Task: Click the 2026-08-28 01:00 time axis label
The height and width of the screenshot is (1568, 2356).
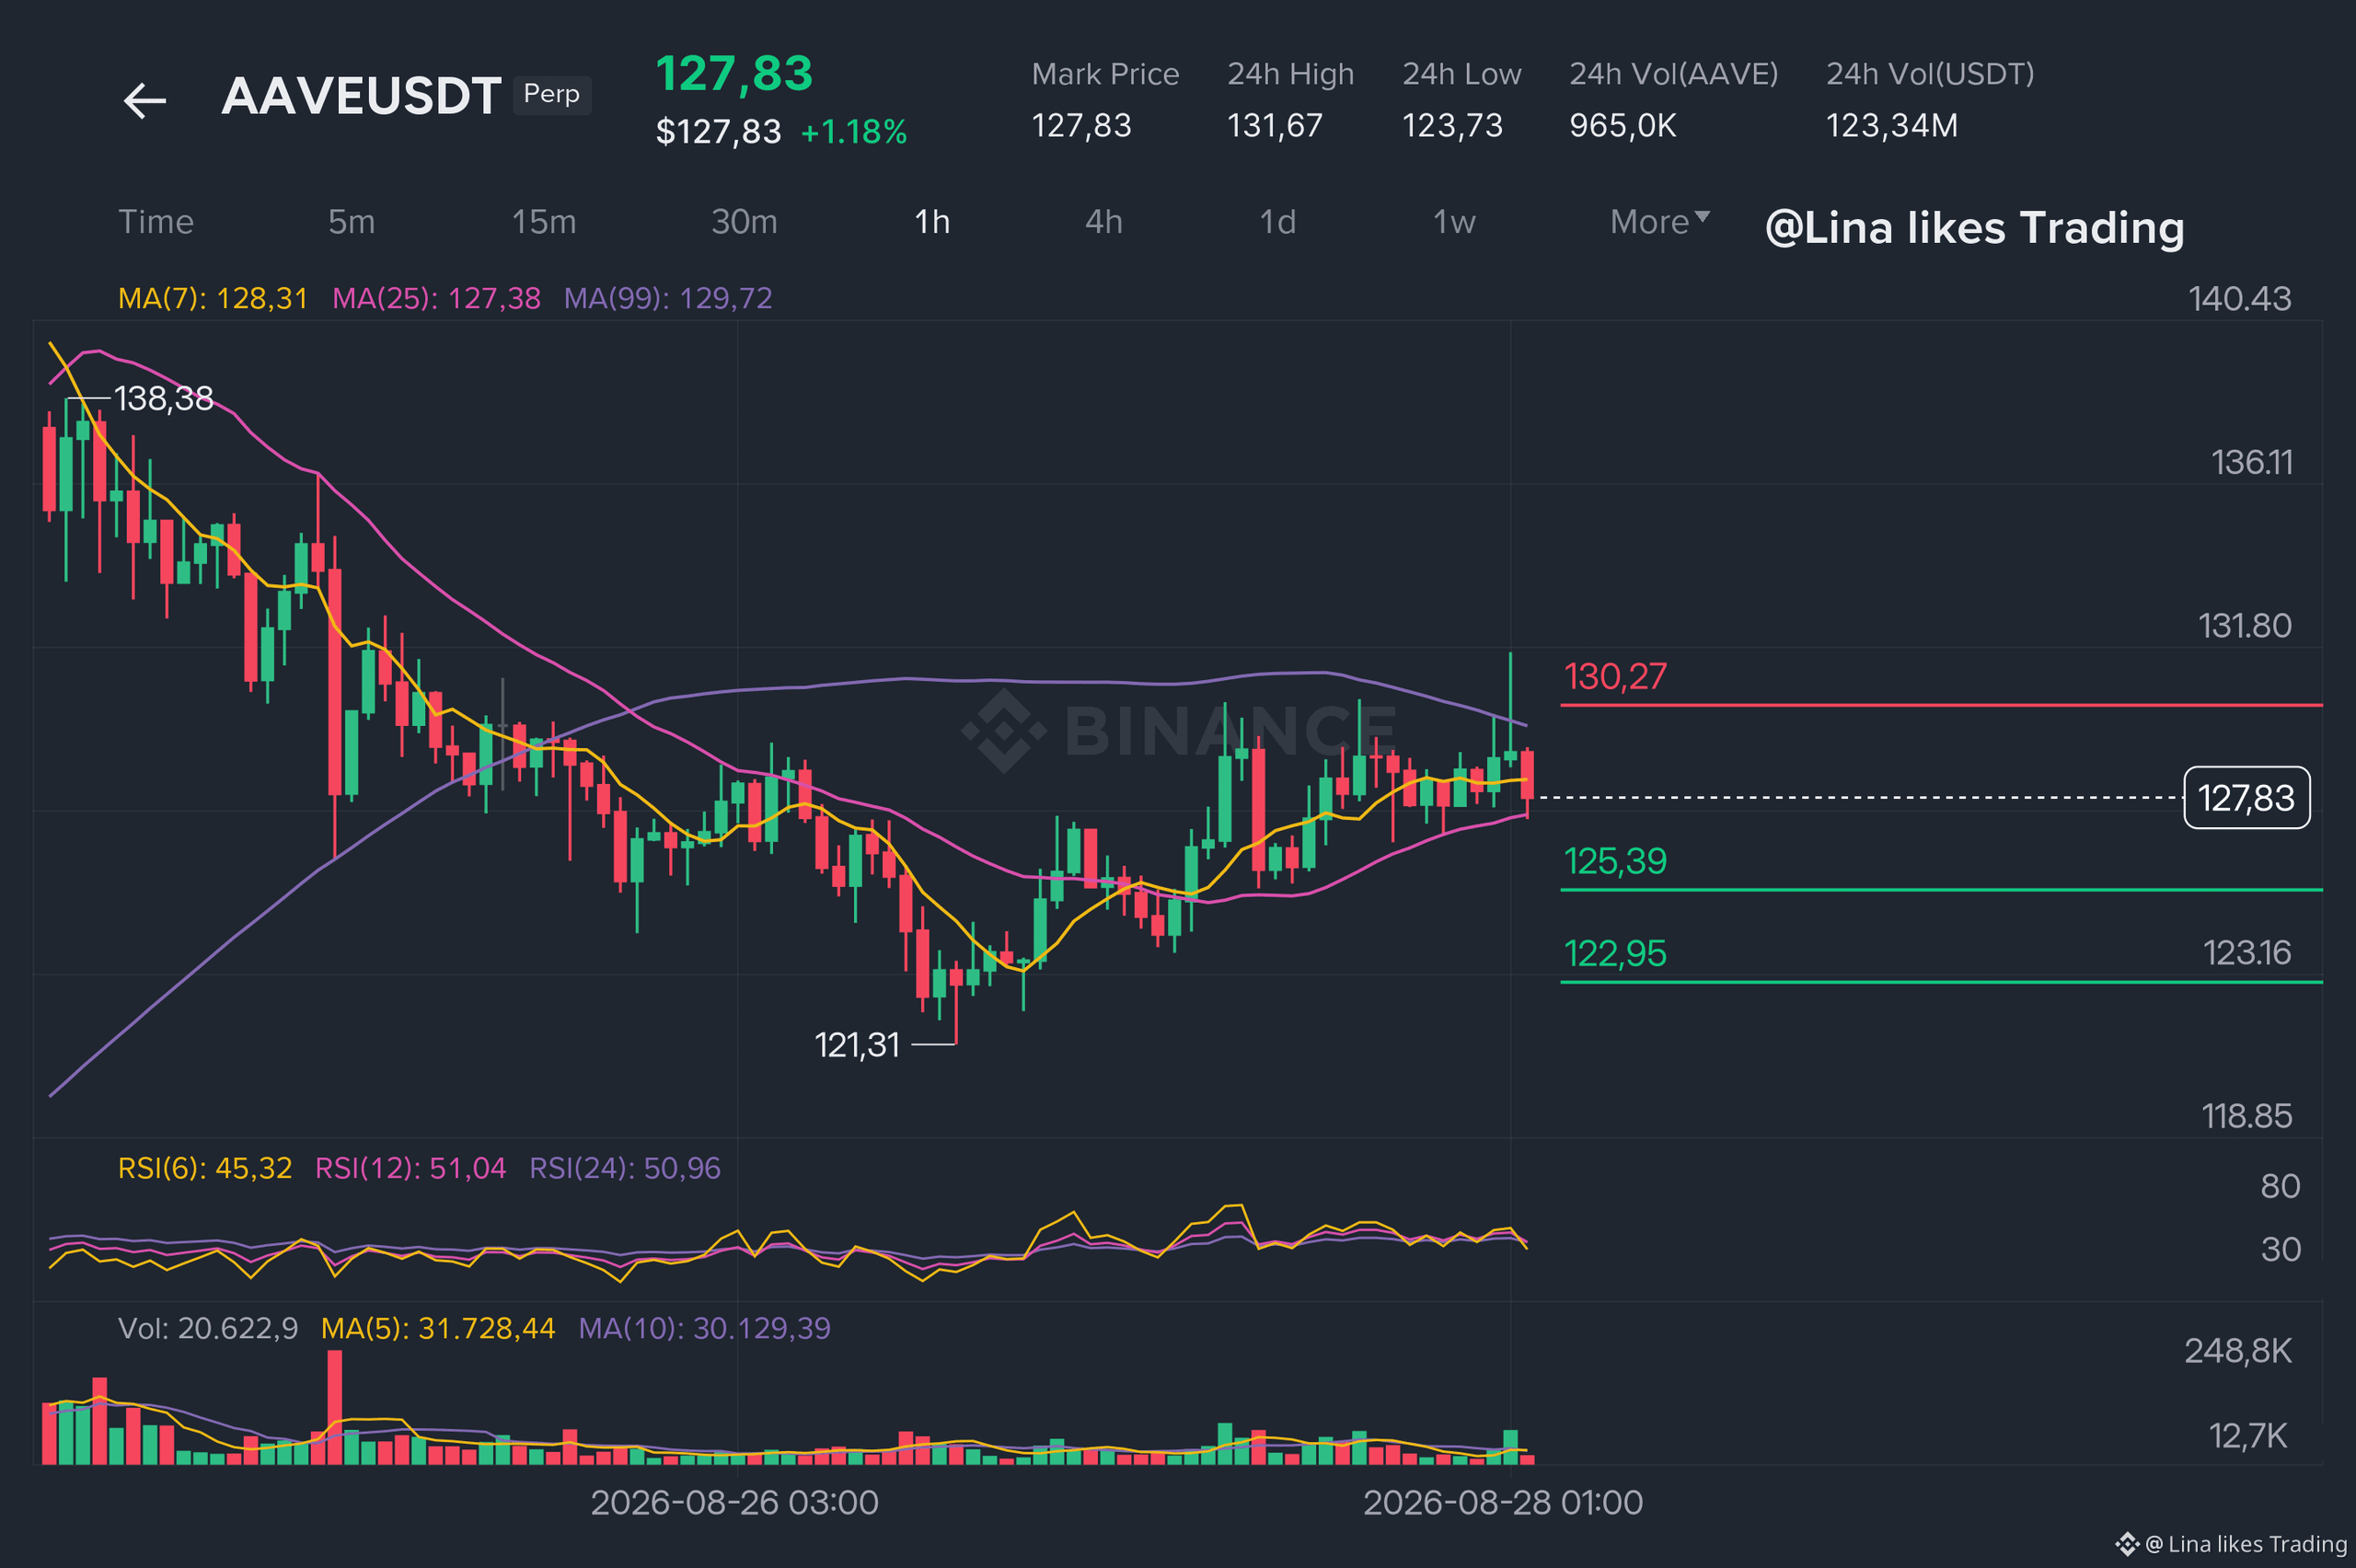Action: click(1503, 1502)
